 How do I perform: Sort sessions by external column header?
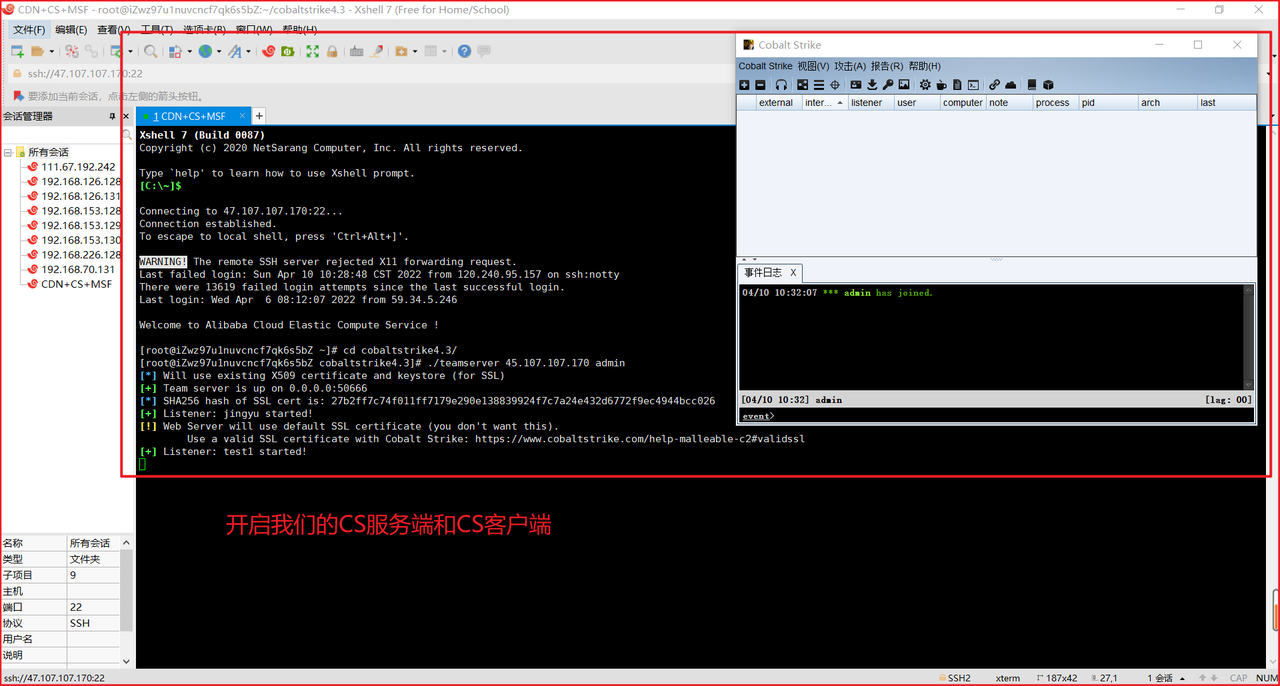(x=779, y=102)
